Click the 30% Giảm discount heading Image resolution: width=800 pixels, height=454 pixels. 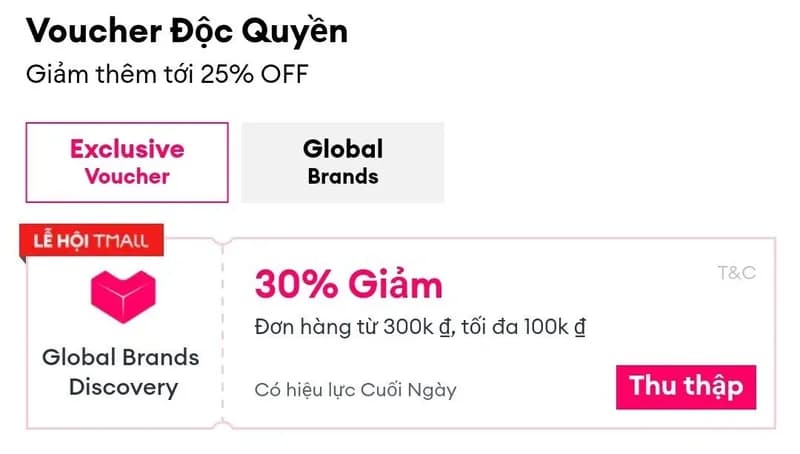click(x=348, y=285)
